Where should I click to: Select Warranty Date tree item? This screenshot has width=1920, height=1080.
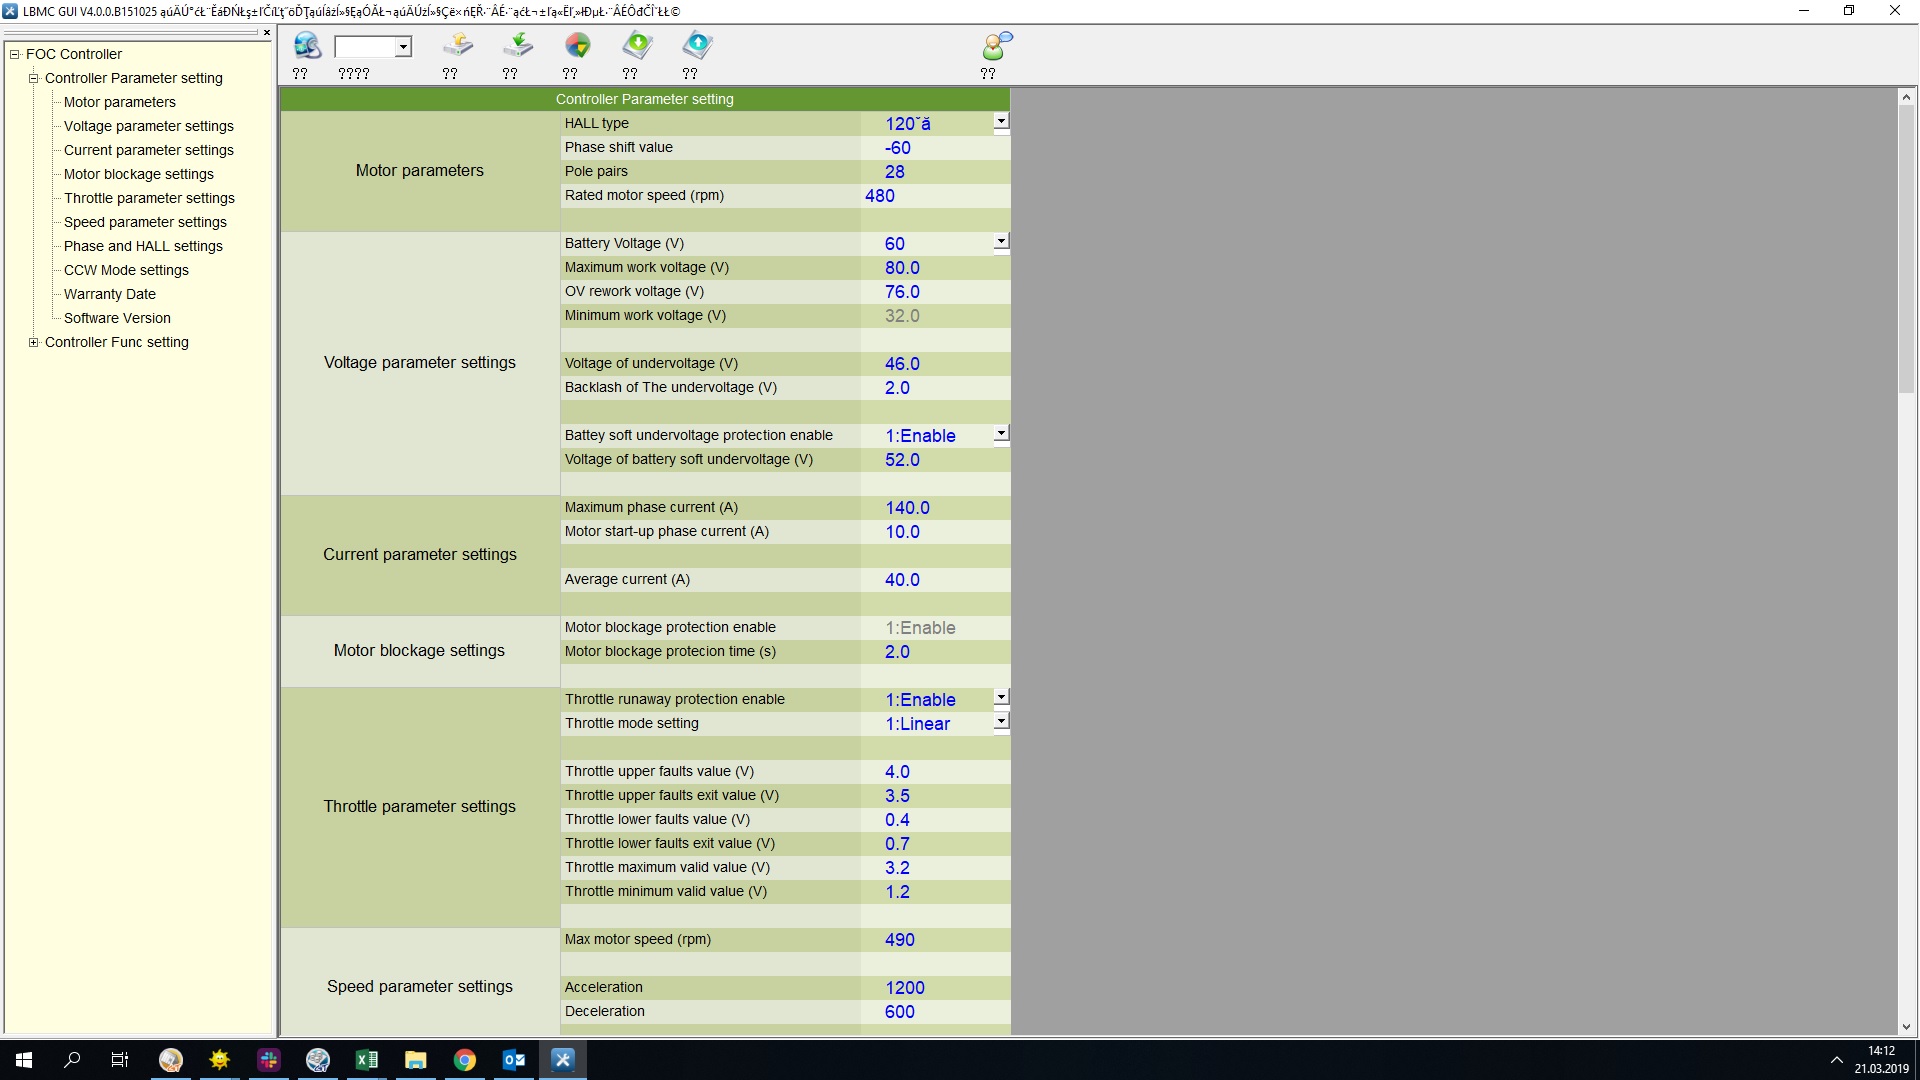click(x=110, y=294)
